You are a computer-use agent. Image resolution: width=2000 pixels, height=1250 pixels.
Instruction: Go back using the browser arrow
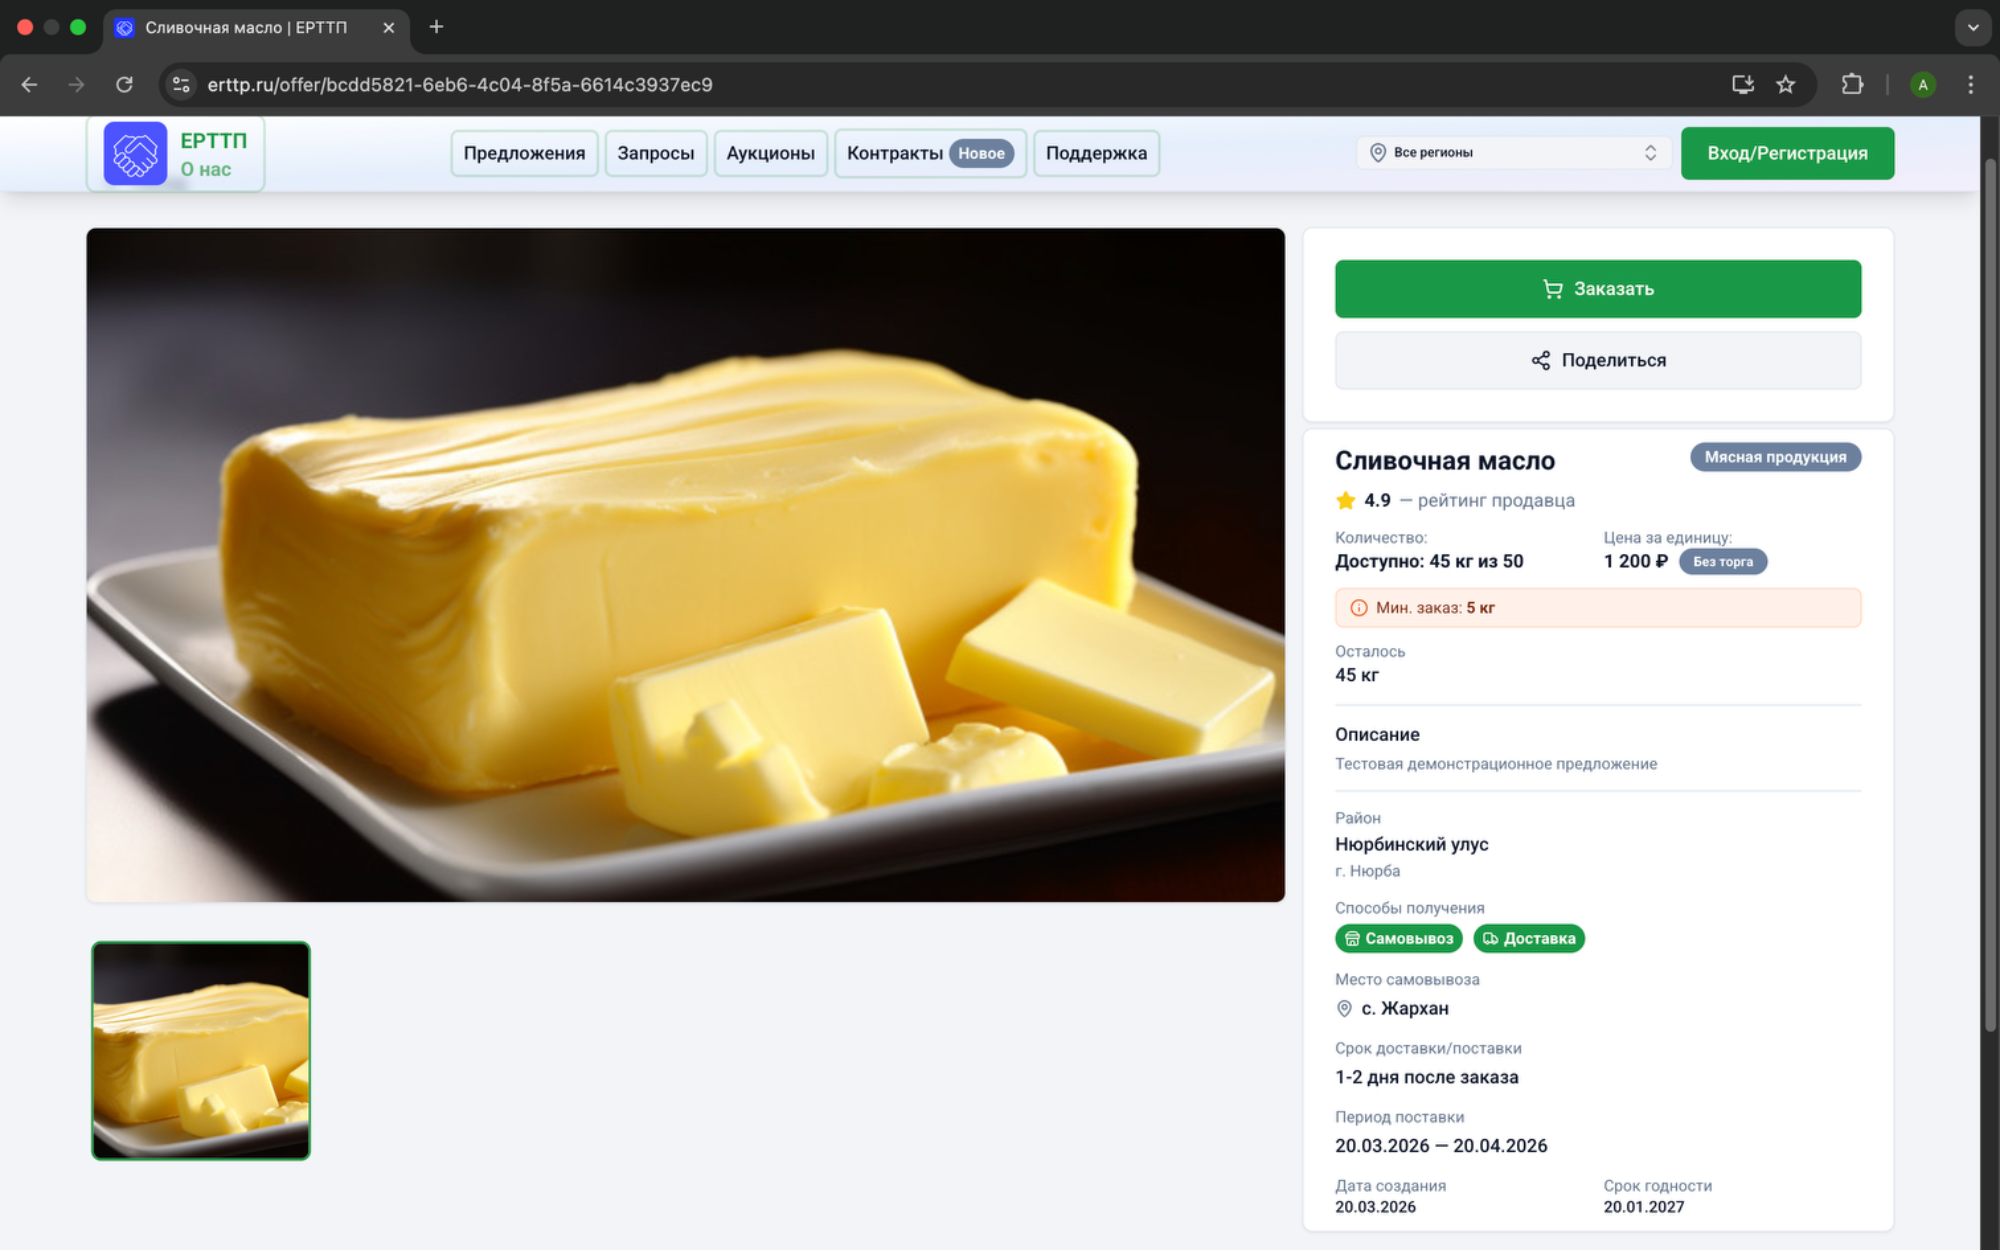(29, 85)
